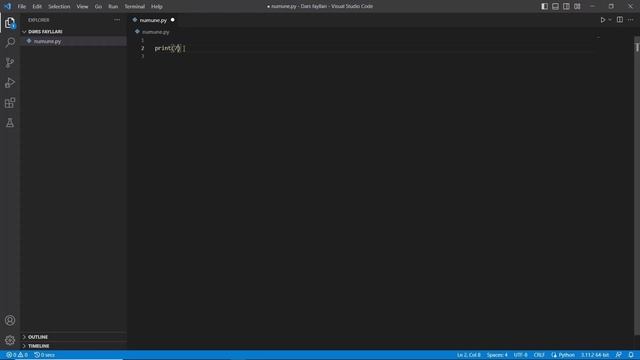This screenshot has height=360, width=640.
Task: Change the UTF-8 file encoding
Action: pyautogui.click(x=520, y=355)
